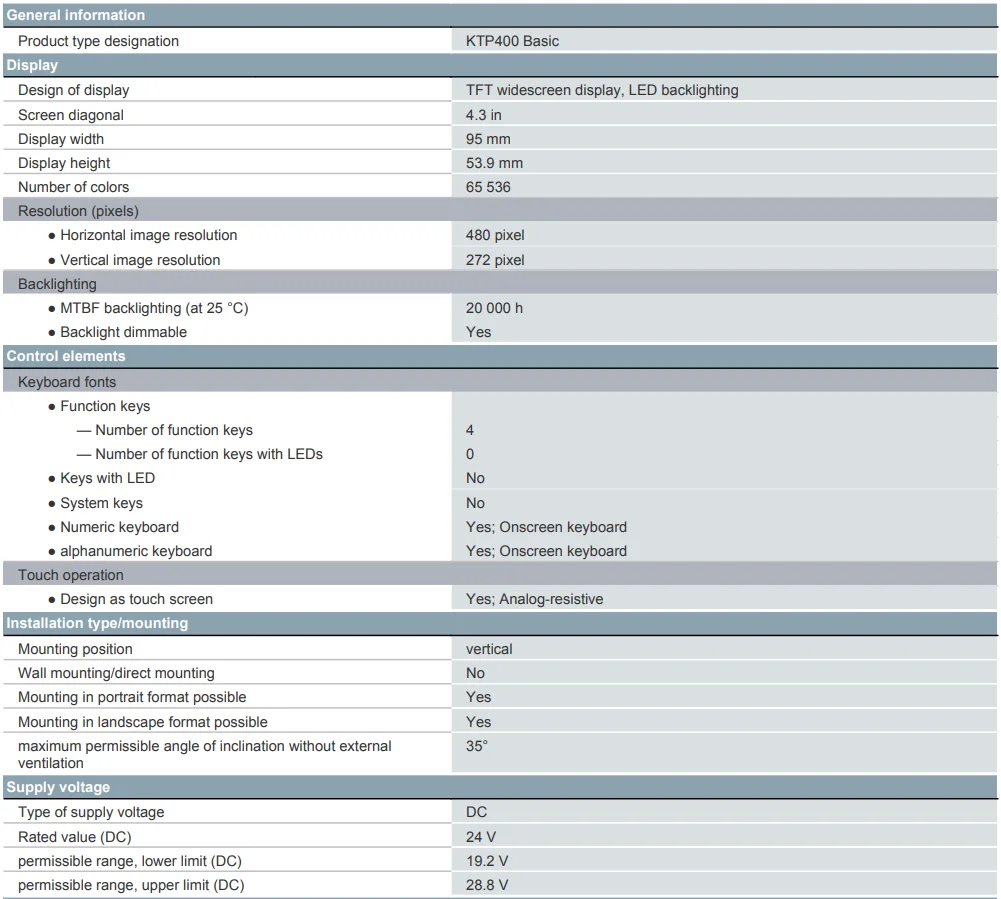This screenshot has width=1001, height=899.
Task: Select the 'No' value for System keys
Action: [475, 503]
